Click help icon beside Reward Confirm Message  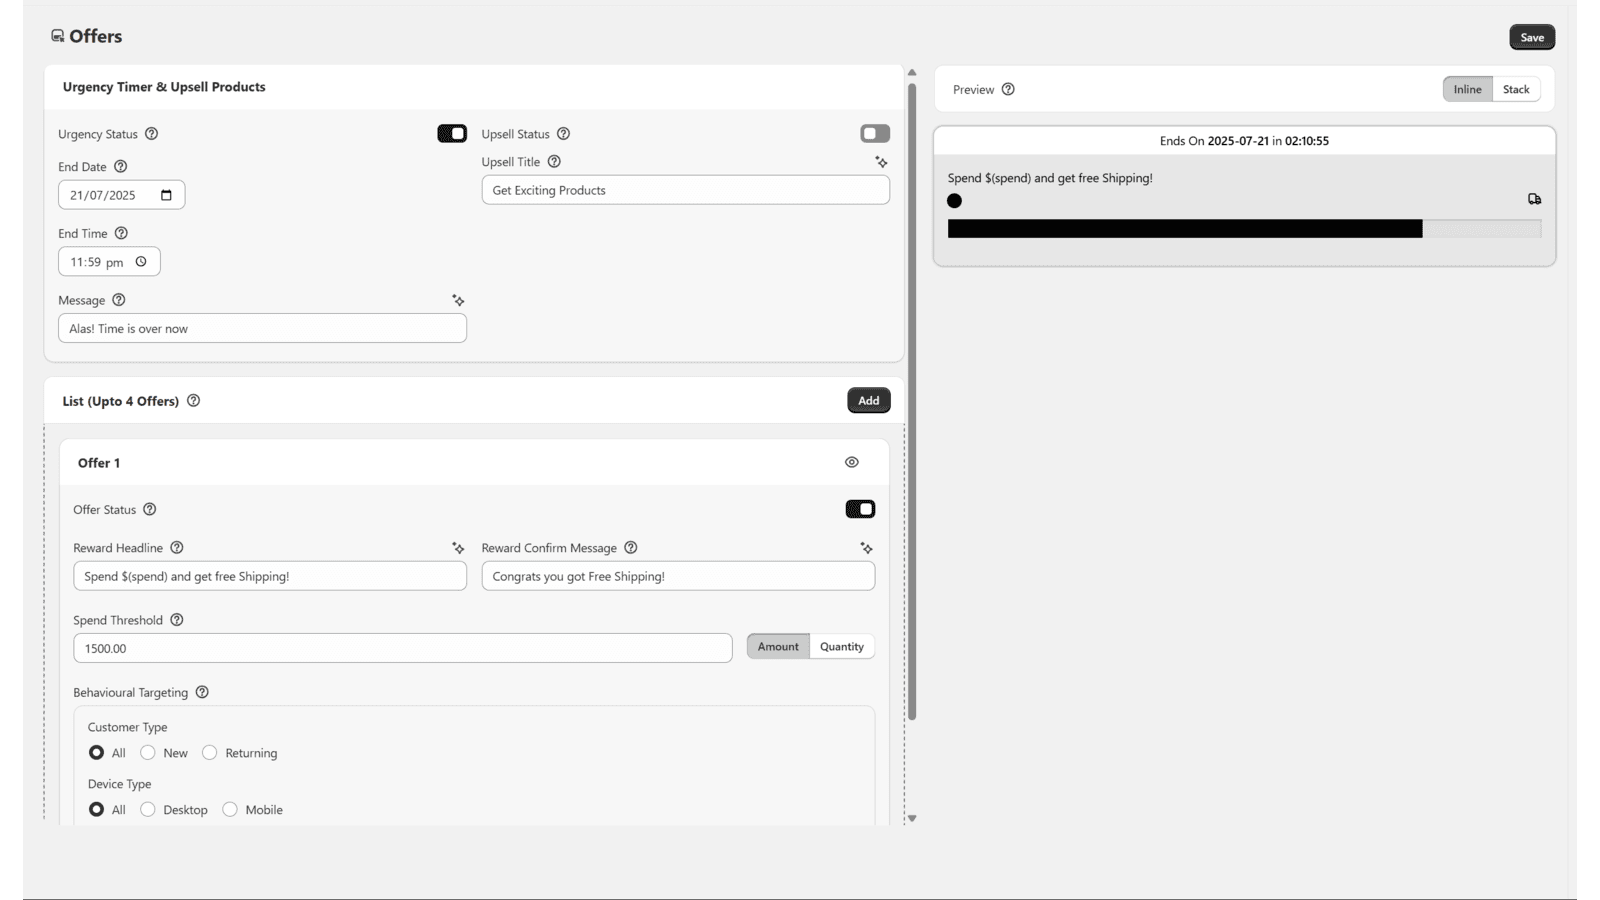[631, 548]
